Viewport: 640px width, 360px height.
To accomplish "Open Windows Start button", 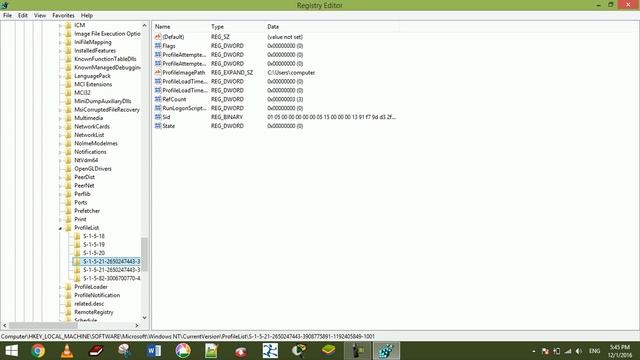I will (x=11, y=351).
